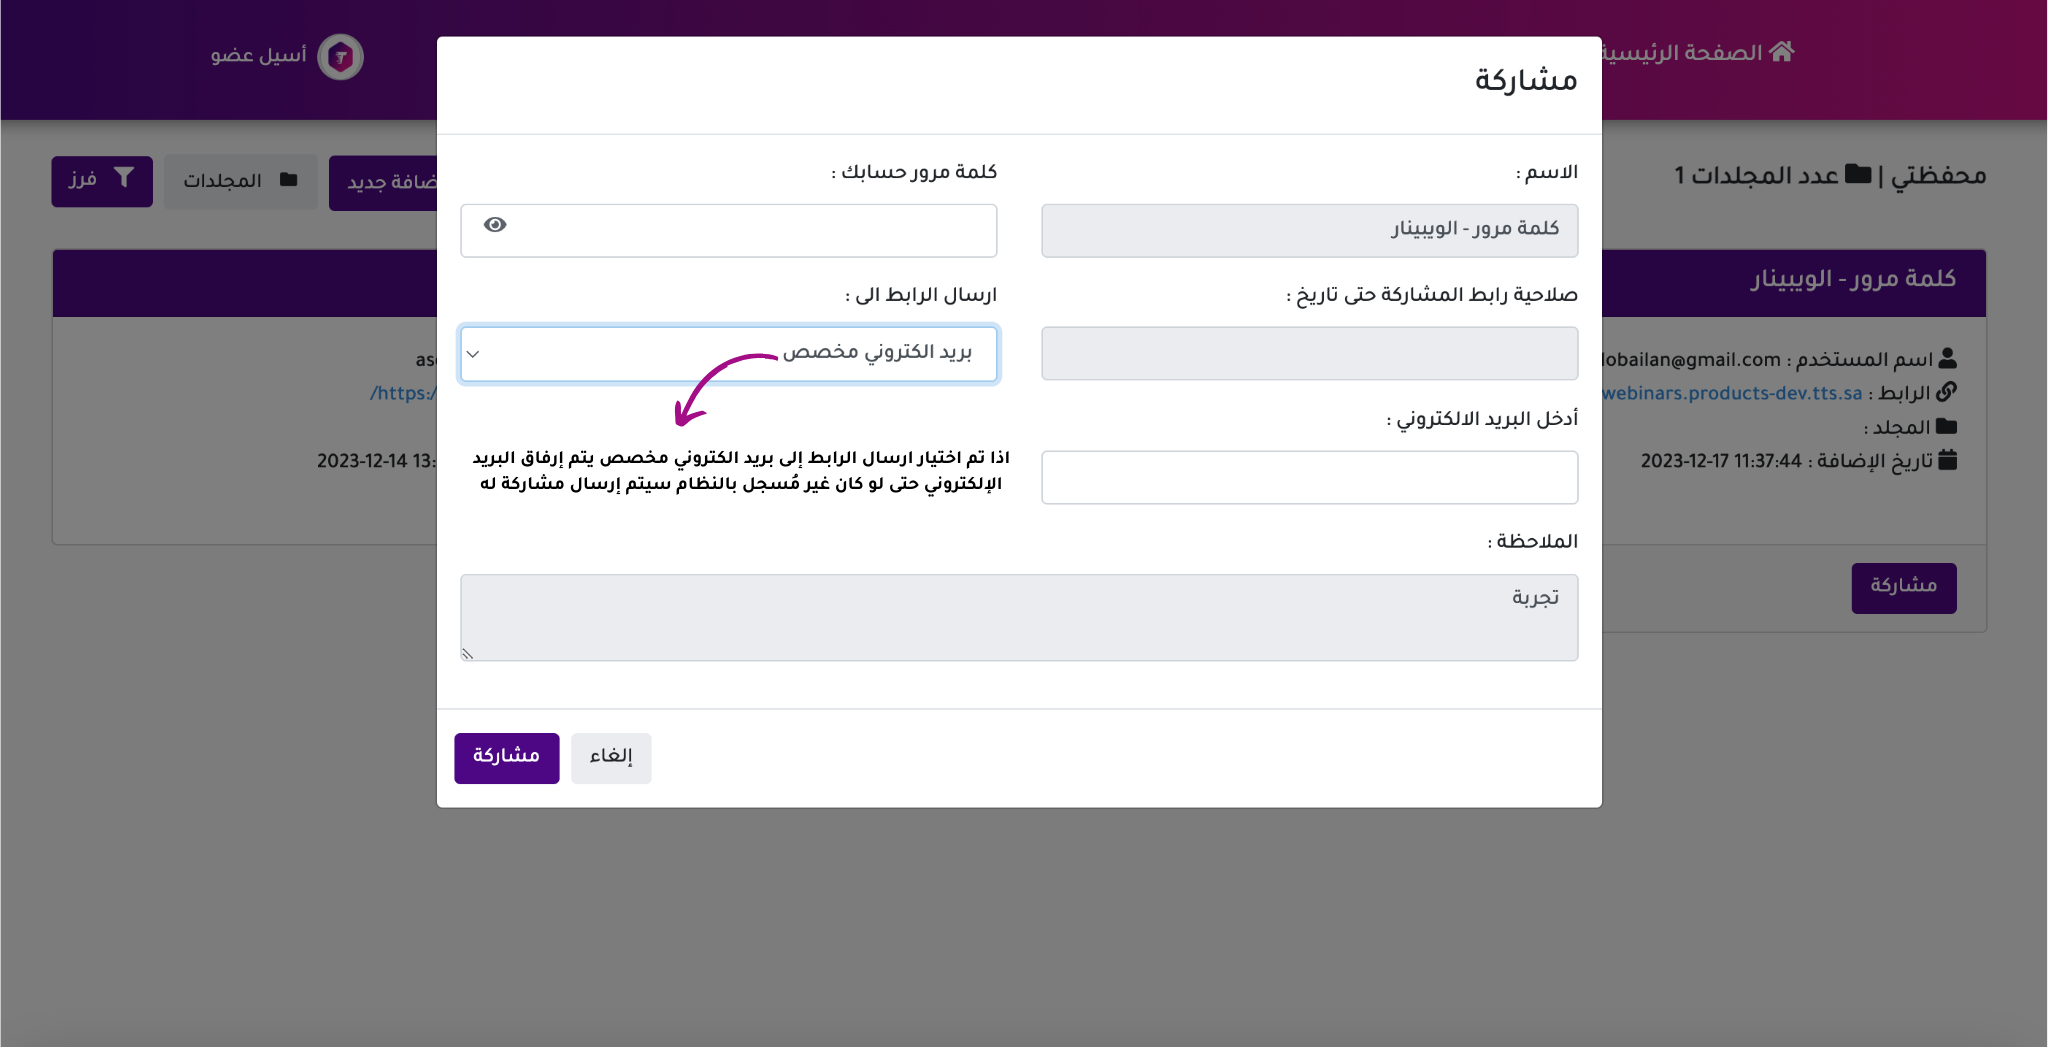Open the 'ارسال الرابط الى' dropdown
This screenshot has width=2048, height=1047.
coord(728,354)
